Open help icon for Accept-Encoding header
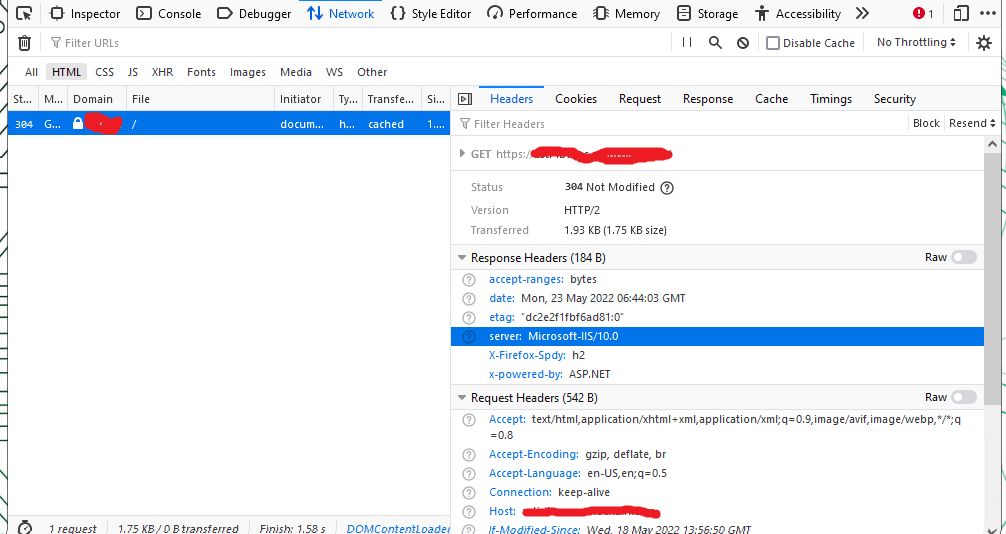 pyautogui.click(x=469, y=455)
